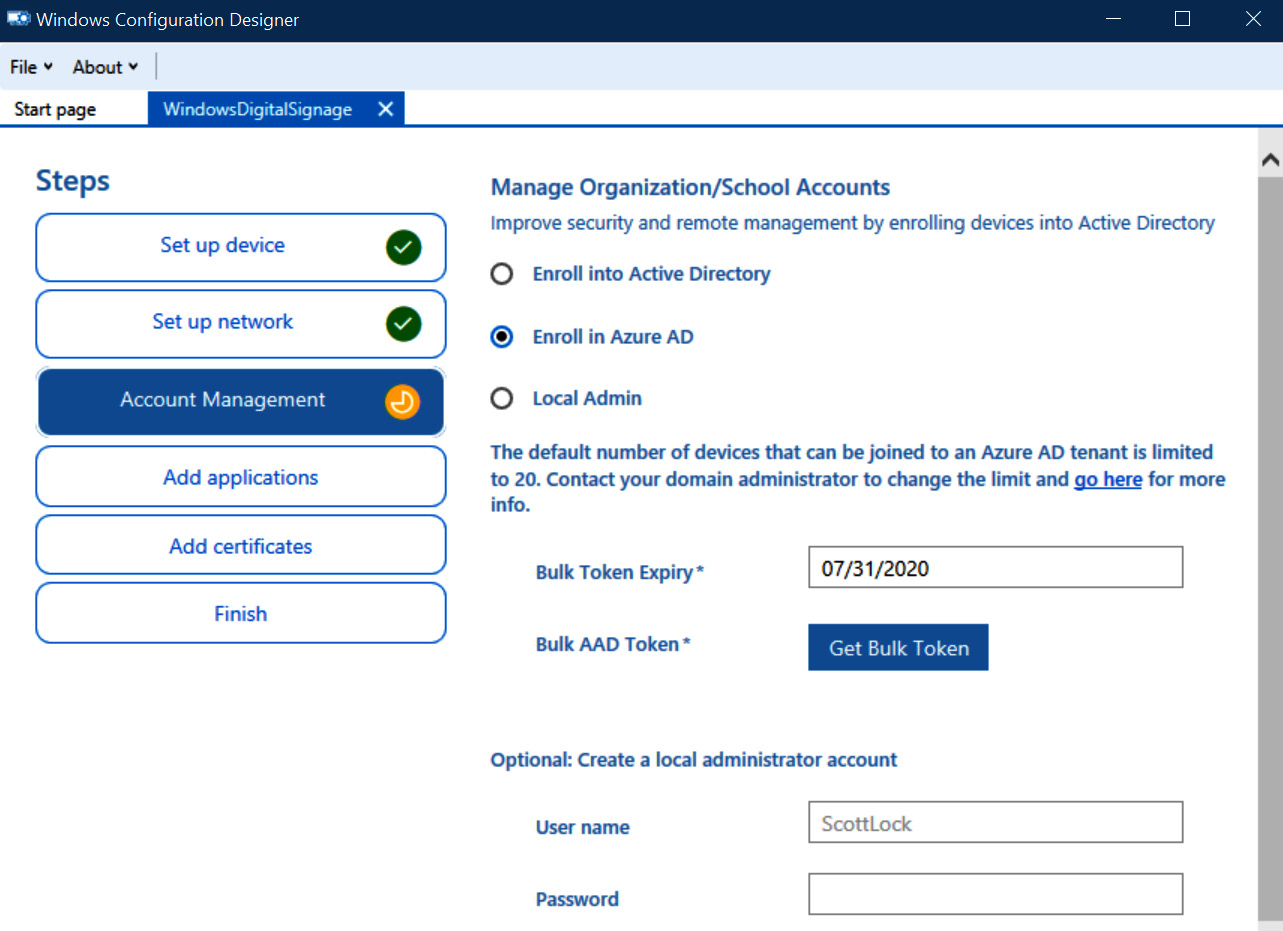The image size is (1283, 931).
Task: Open the File menu
Action: (31, 67)
